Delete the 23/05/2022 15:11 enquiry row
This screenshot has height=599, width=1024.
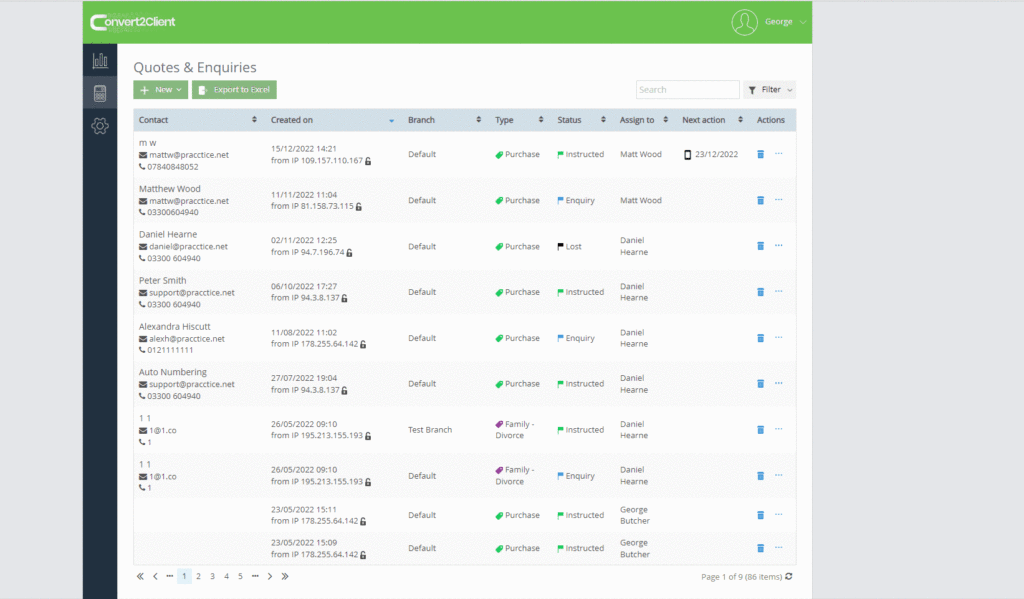pos(760,515)
